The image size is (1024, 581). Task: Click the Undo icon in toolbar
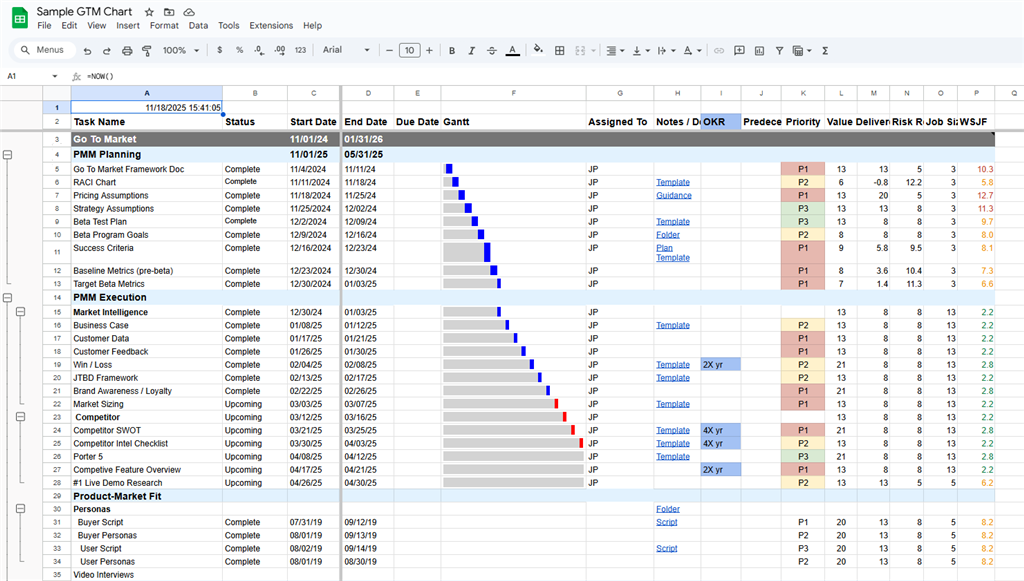coord(88,50)
